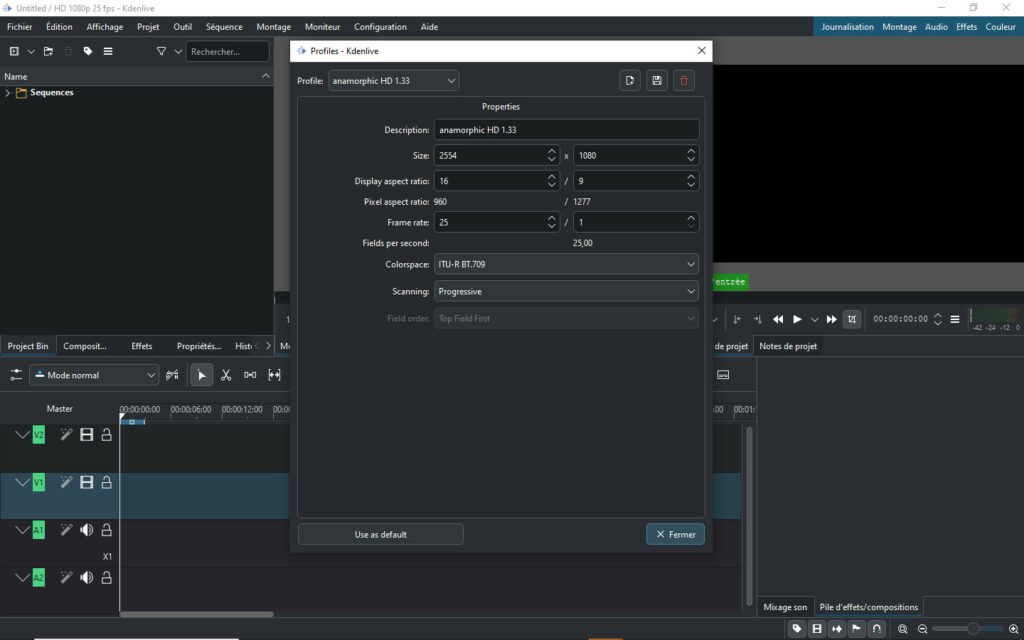The width and height of the screenshot is (1024, 640).
Task: Mute the A2 audio track
Action: point(86,577)
